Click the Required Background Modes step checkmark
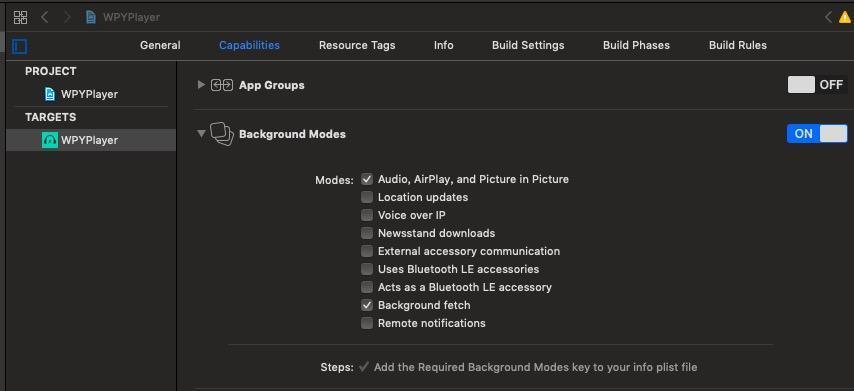Screen dimensions: 854x391 [364, 367]
